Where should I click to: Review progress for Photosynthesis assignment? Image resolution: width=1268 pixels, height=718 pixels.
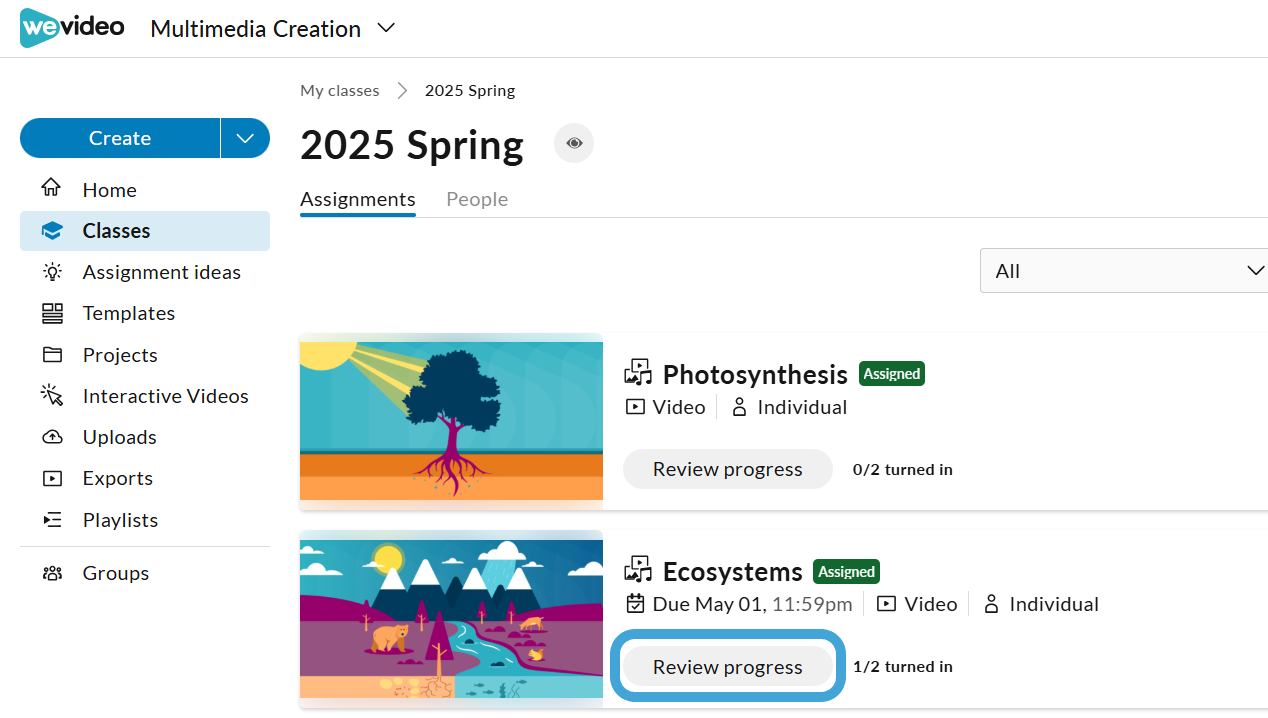[728, 469]
